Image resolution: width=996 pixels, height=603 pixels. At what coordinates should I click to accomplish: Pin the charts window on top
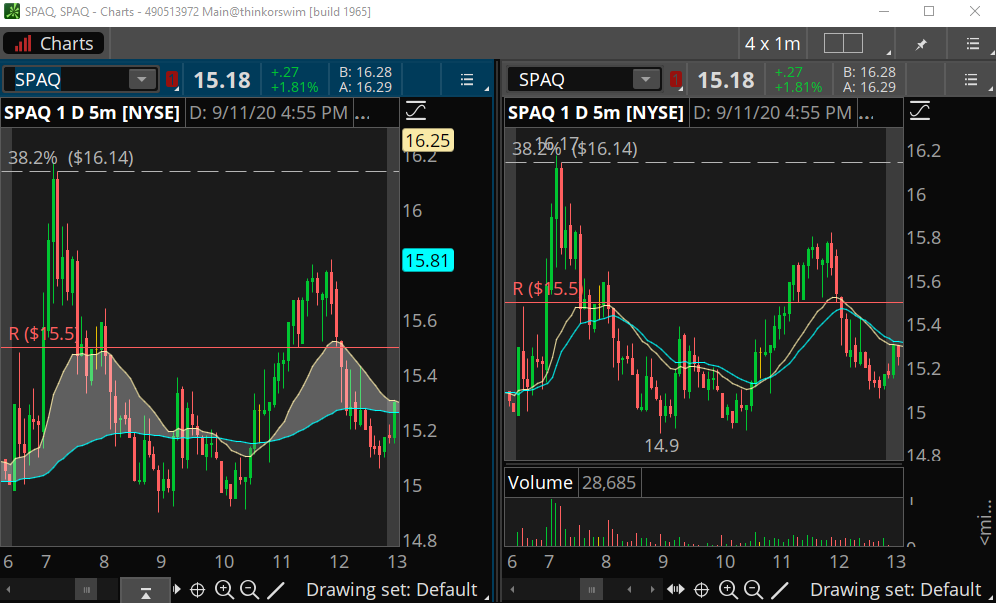click(921, 44)
